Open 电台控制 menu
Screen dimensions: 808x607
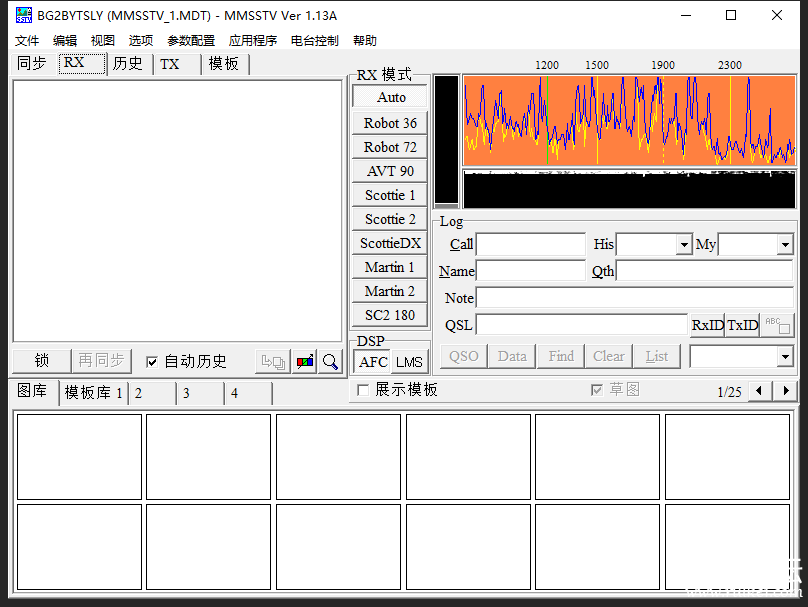[314, 40]
